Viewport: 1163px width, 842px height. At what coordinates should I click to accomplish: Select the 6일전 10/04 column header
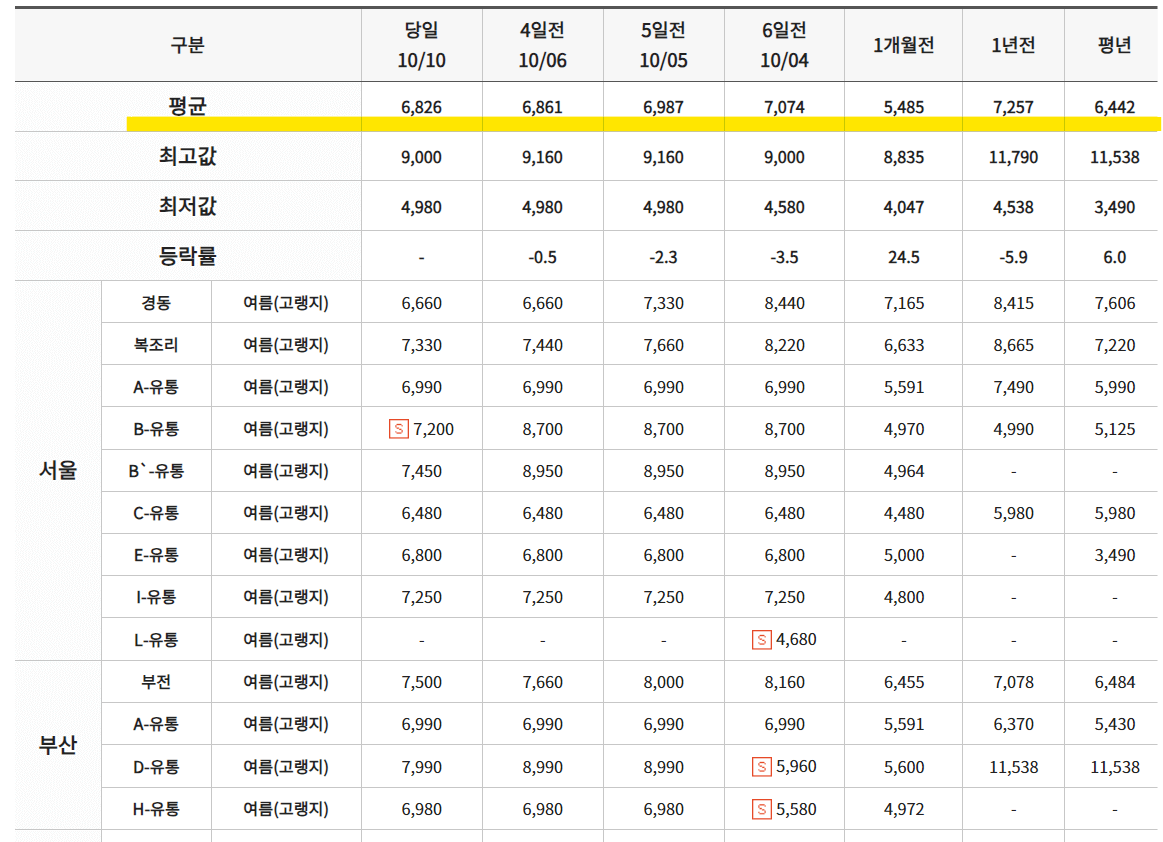point(784,44)
